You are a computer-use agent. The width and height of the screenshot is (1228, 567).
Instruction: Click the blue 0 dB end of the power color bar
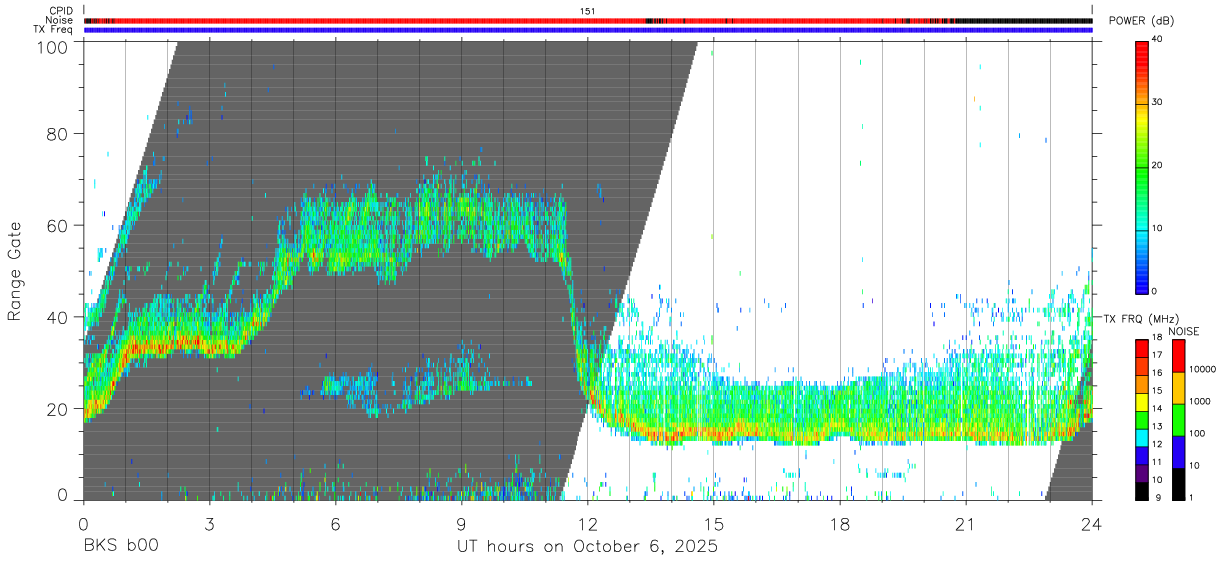click(1142, 287)
